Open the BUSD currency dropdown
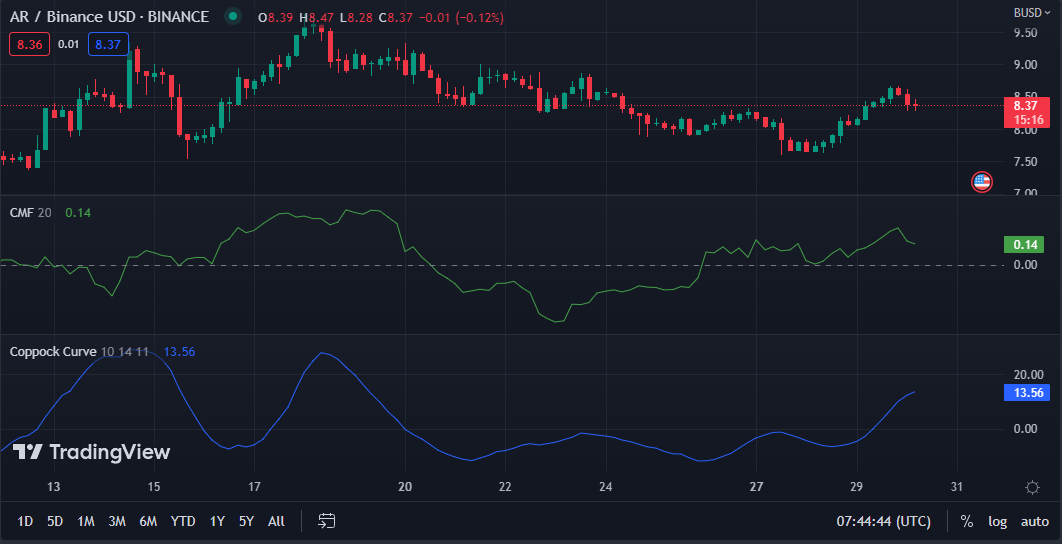 point(1032,13)
